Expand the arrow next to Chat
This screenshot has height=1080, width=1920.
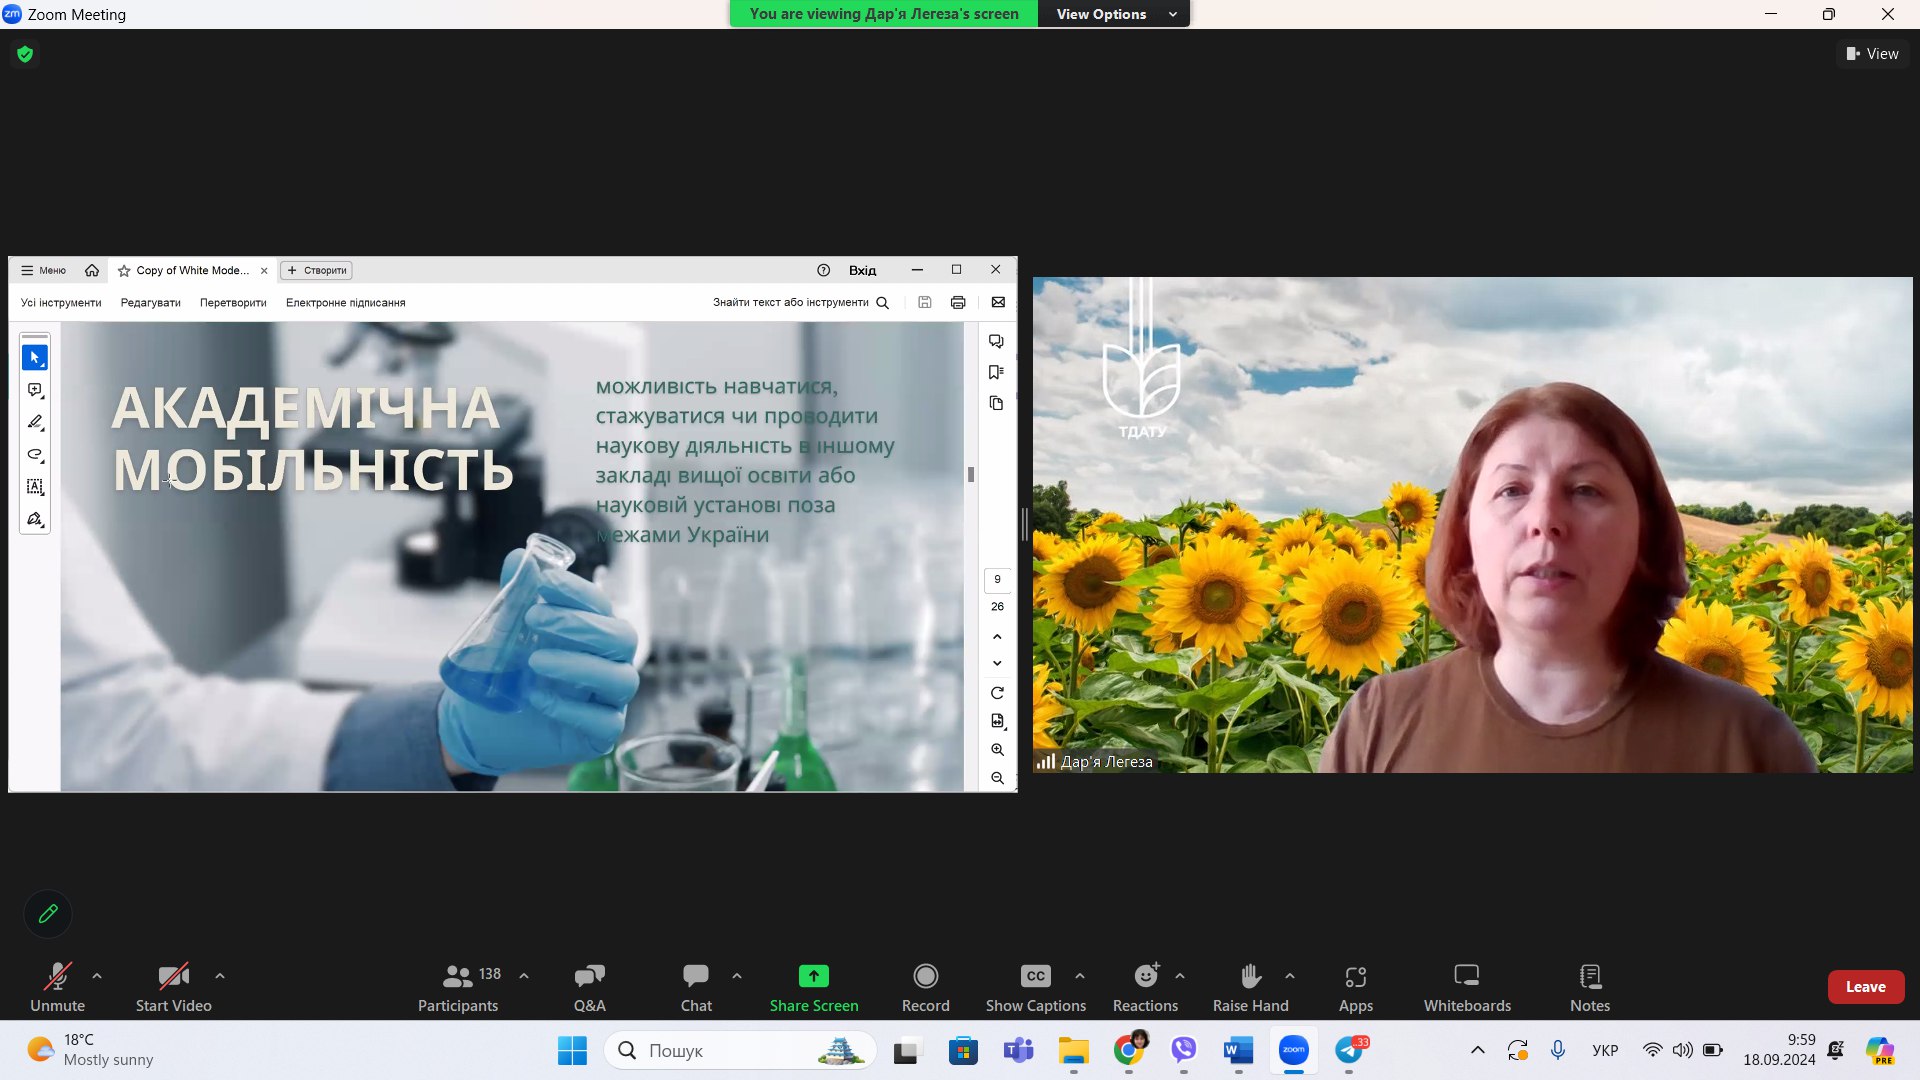click(737, 976)
